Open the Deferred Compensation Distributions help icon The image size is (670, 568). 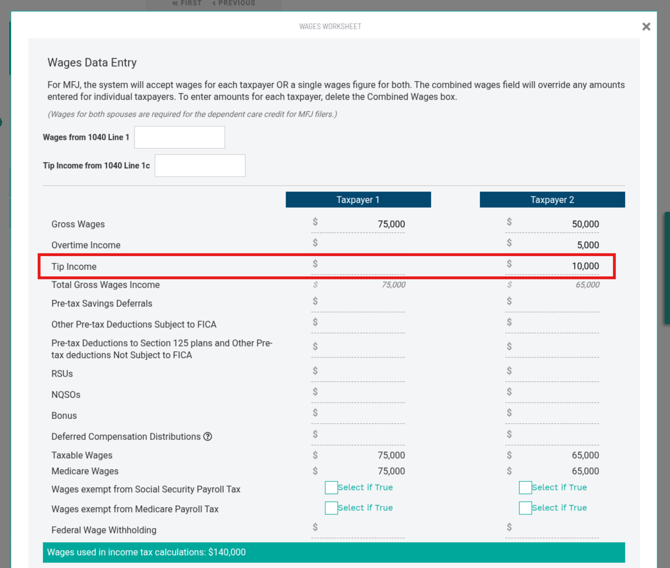pyautogui.click(x=208, y=436)
